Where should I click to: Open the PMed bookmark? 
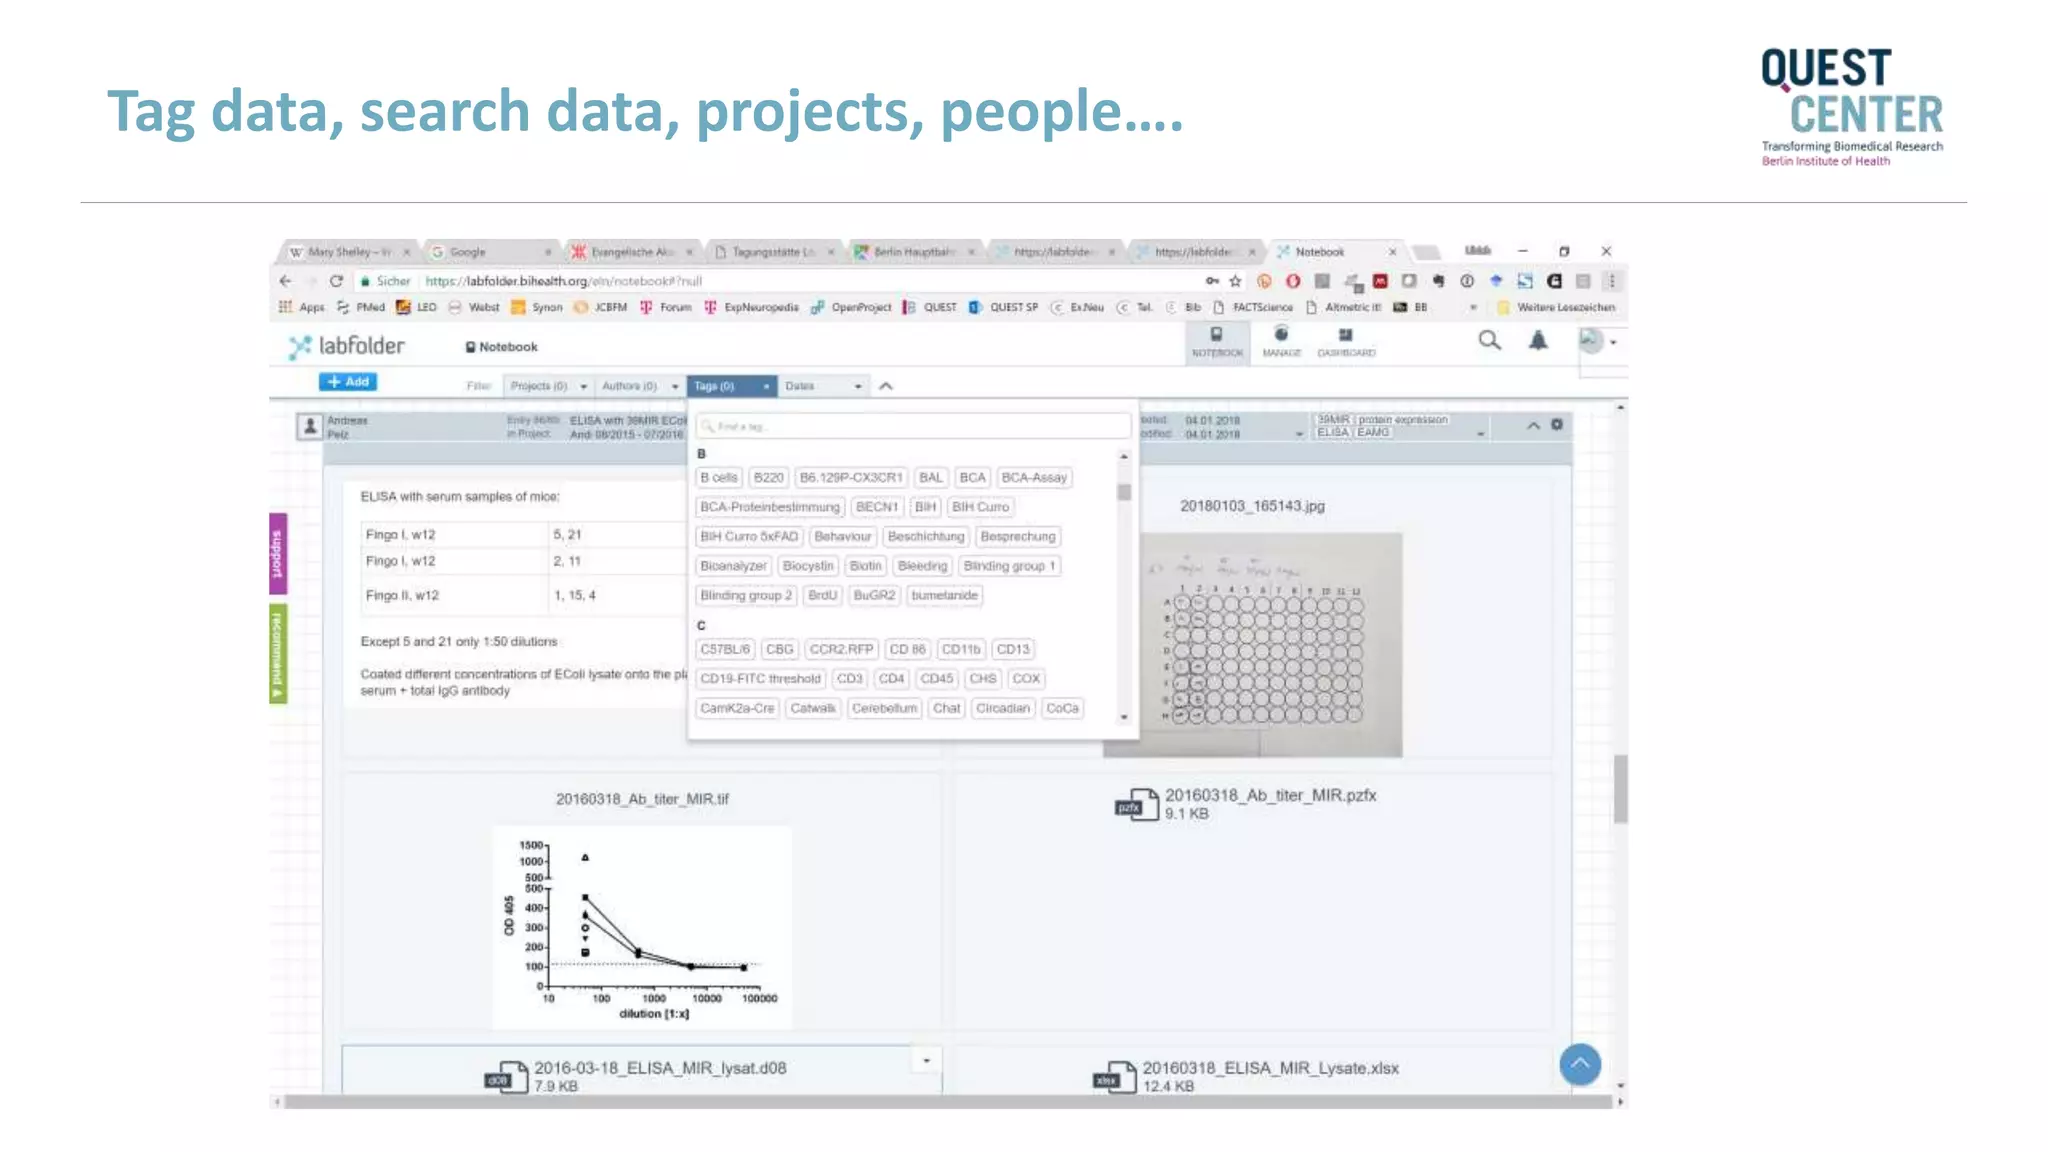coord(361,307)
